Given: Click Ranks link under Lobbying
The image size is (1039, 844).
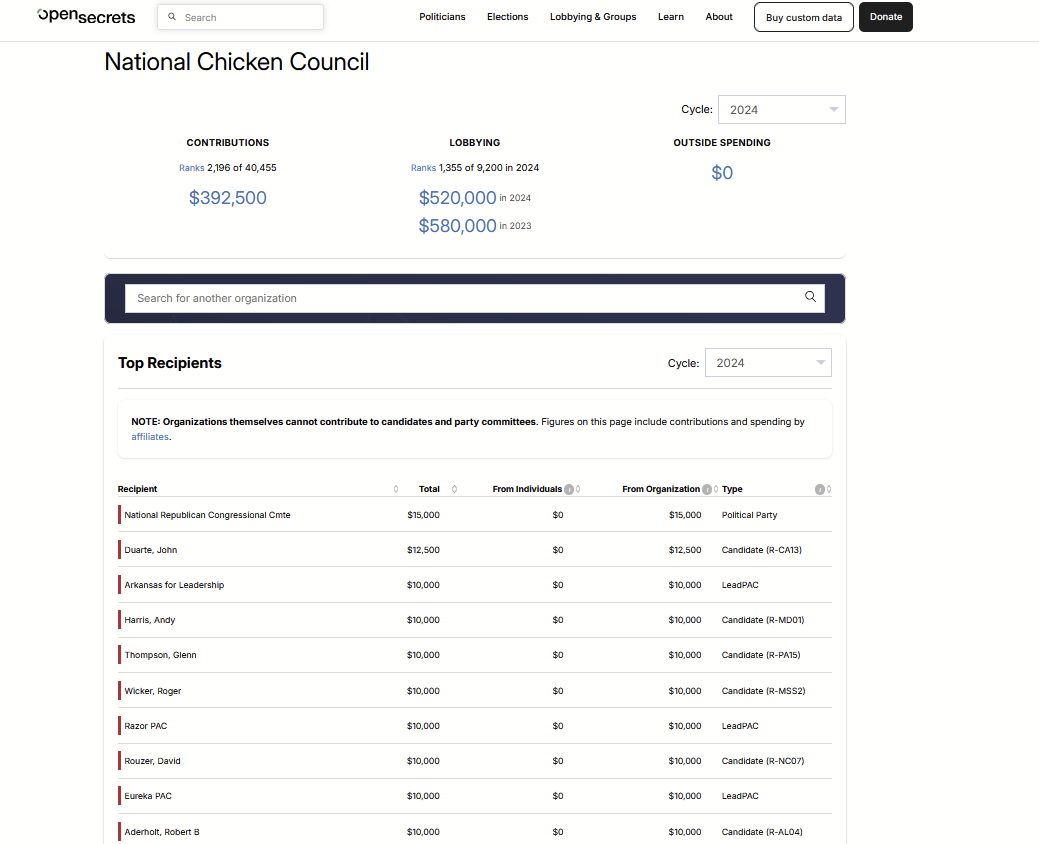Looking at the screenshot, I should coord(423,168).
